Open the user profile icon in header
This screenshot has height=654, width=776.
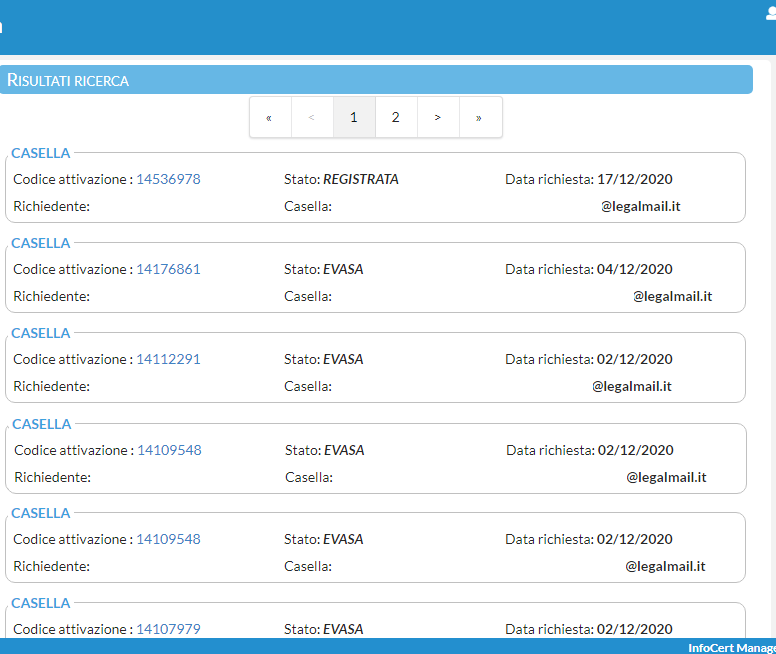[x=769, y=13]
